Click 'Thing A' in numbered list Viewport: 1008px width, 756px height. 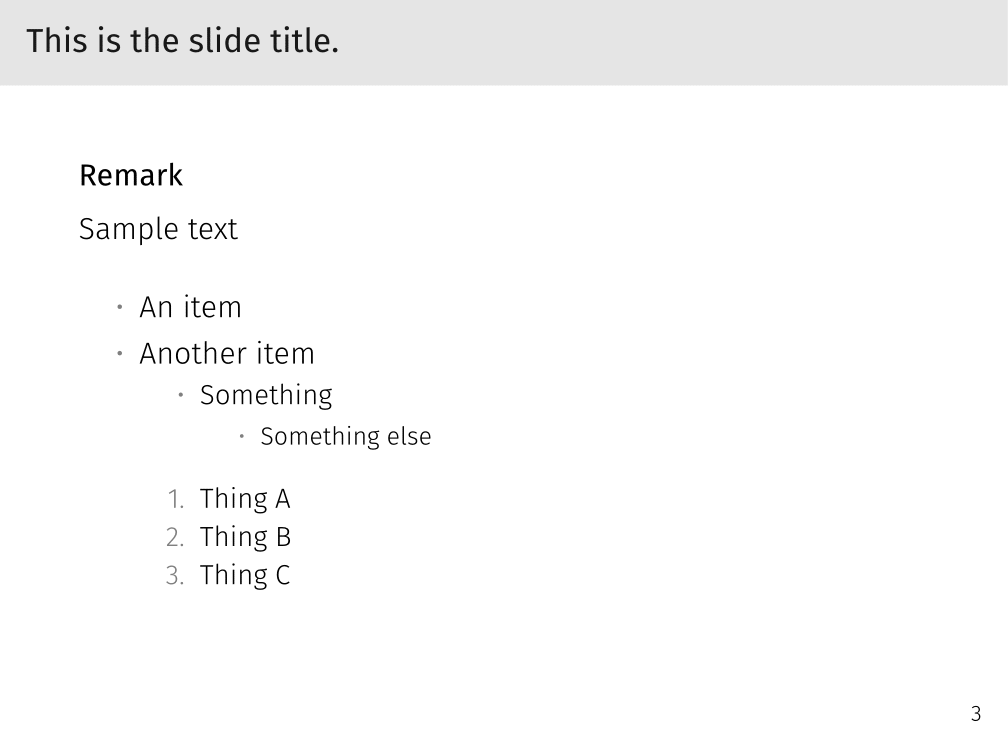[245, 499]
